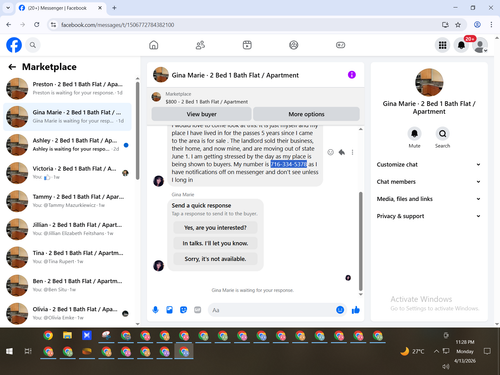
Task: Go to the Home feed icon
Action: 154,45
